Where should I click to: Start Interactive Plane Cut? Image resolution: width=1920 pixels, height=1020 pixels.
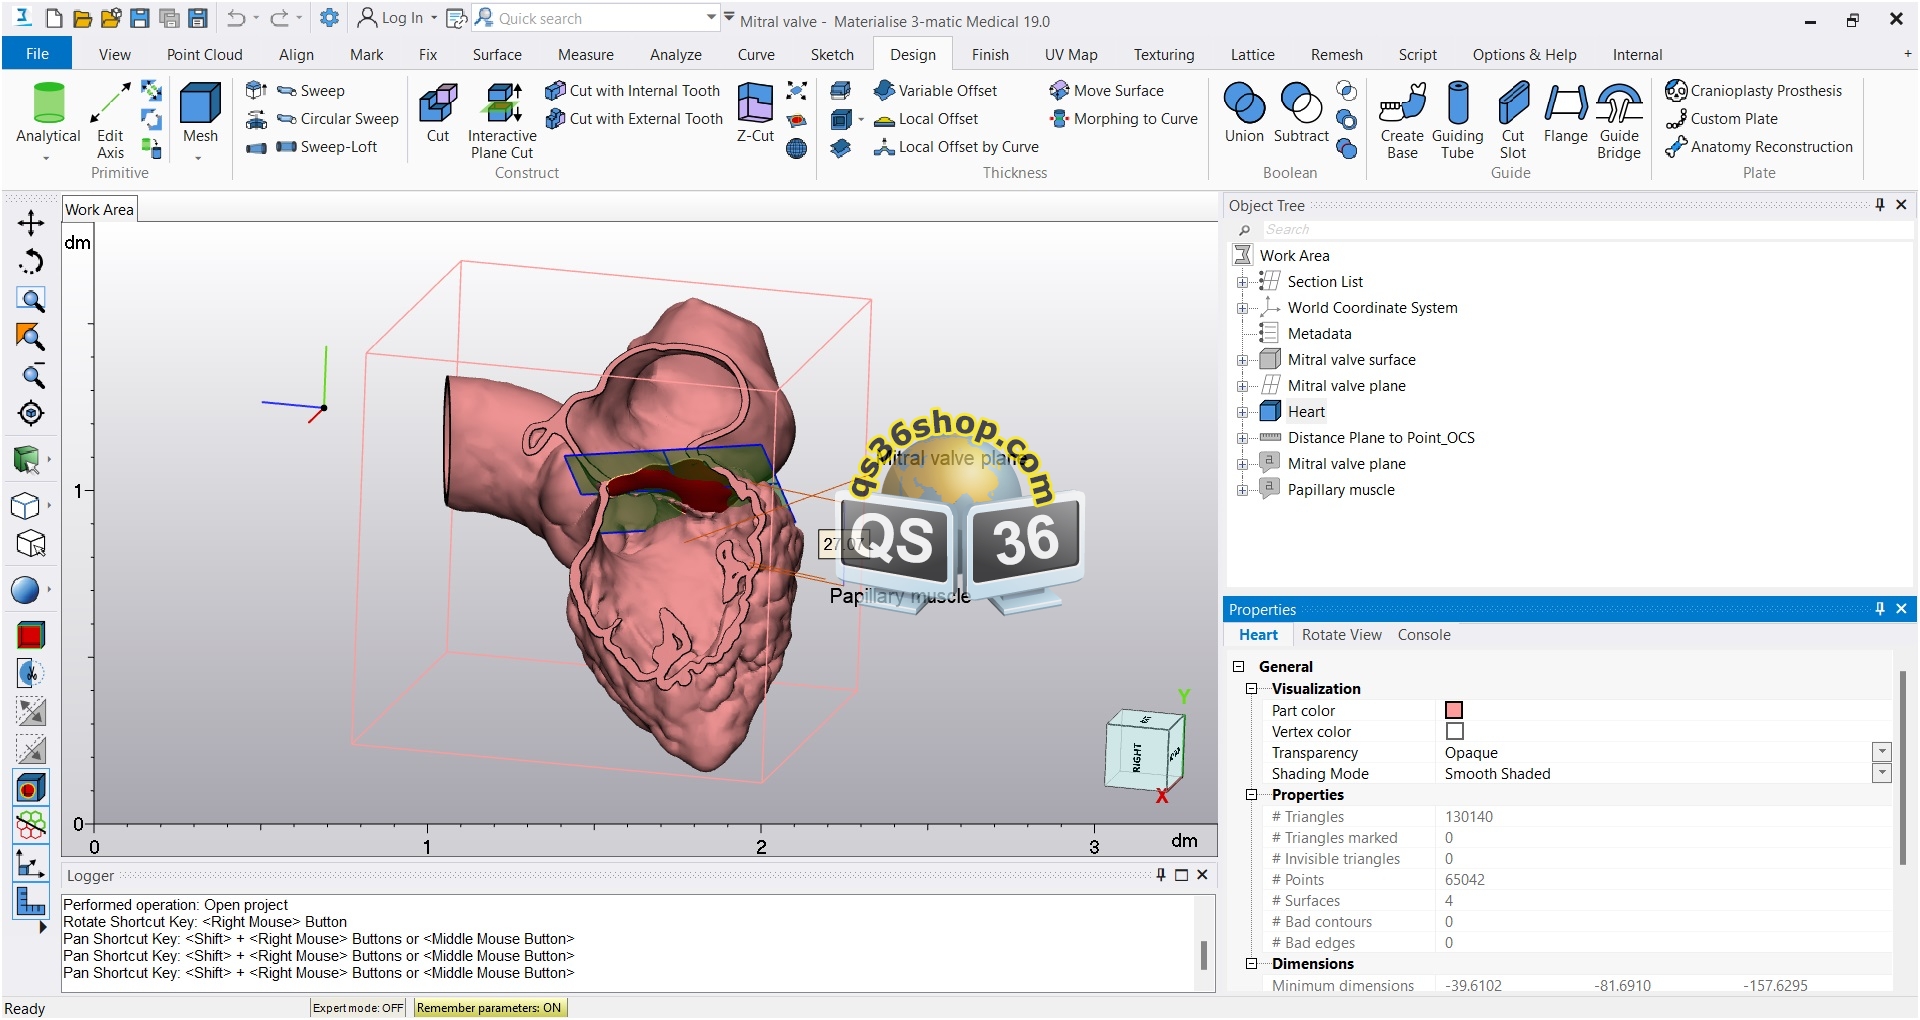pos(502,120)
